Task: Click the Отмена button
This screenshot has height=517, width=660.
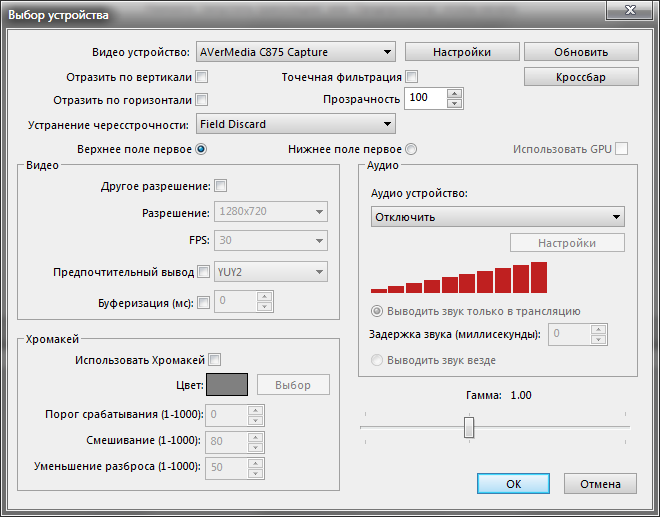Action: tap(600, 483)
